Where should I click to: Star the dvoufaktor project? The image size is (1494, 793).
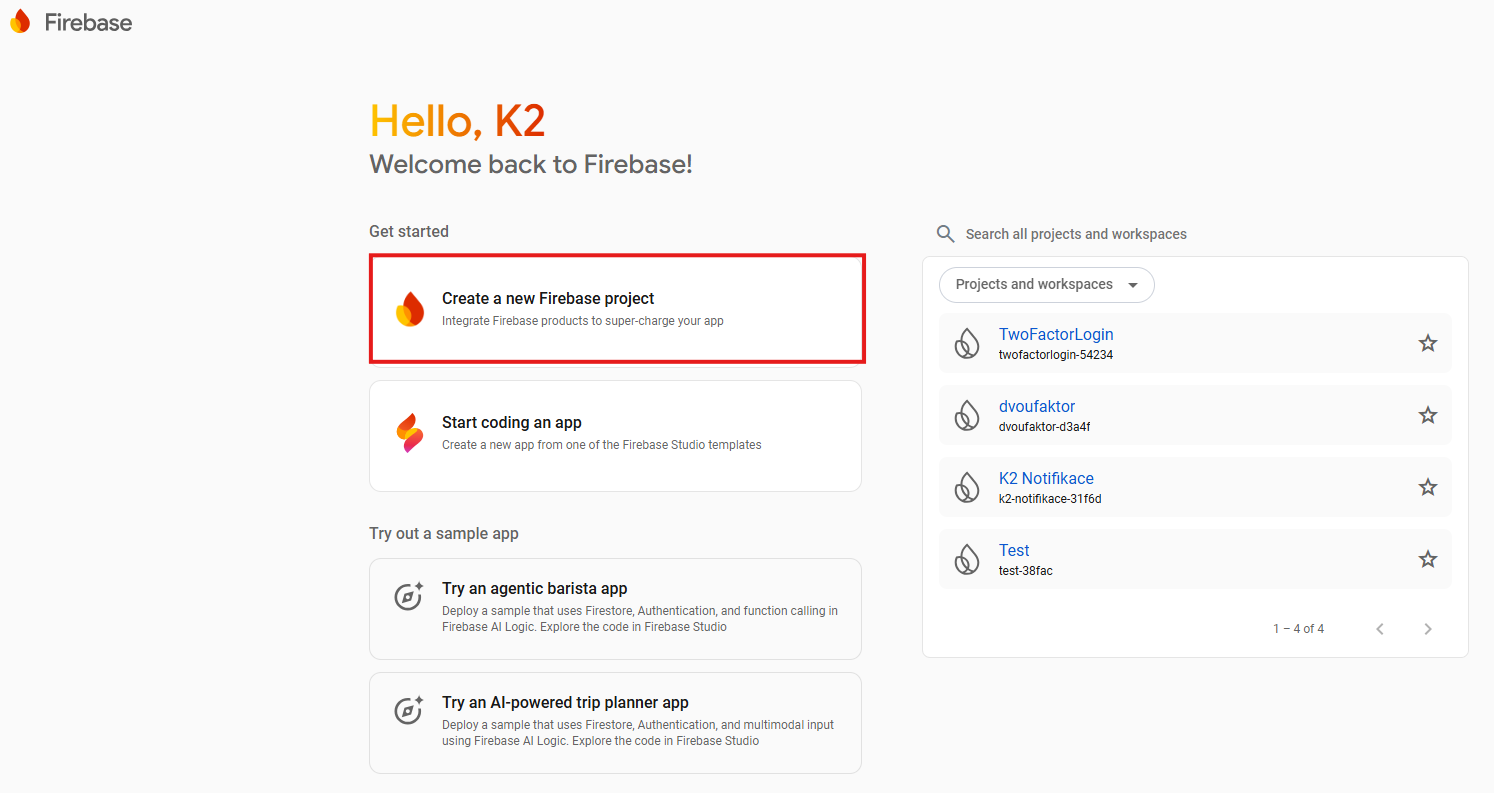(1428, 415)
